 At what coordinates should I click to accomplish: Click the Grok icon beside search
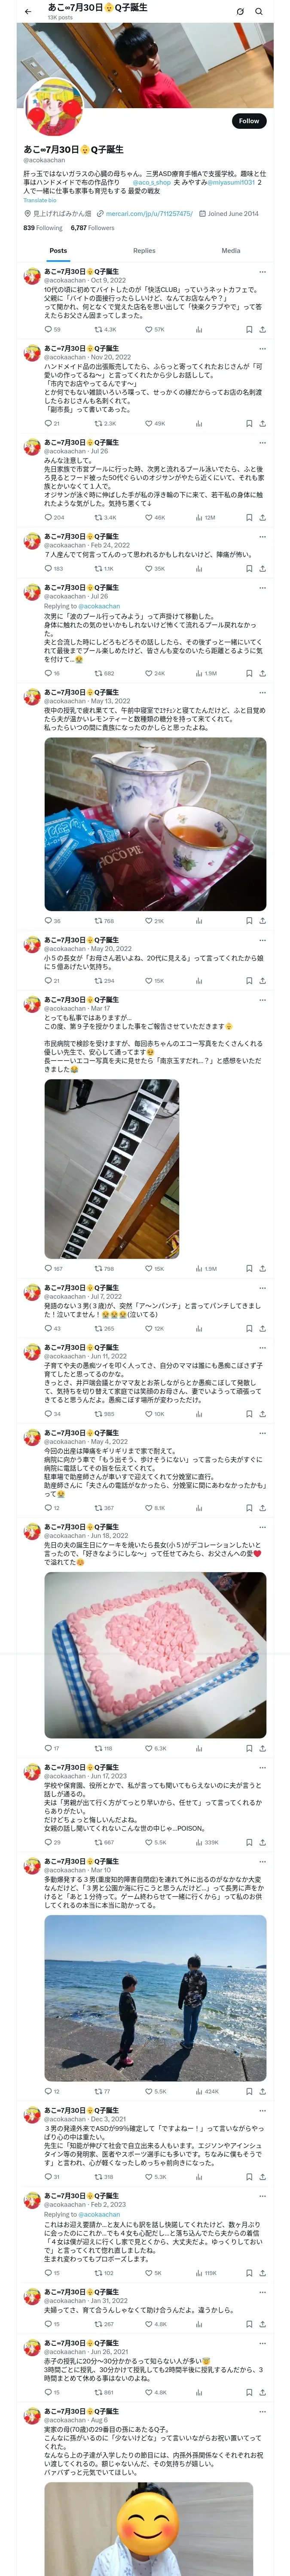[x=240, y=12]
